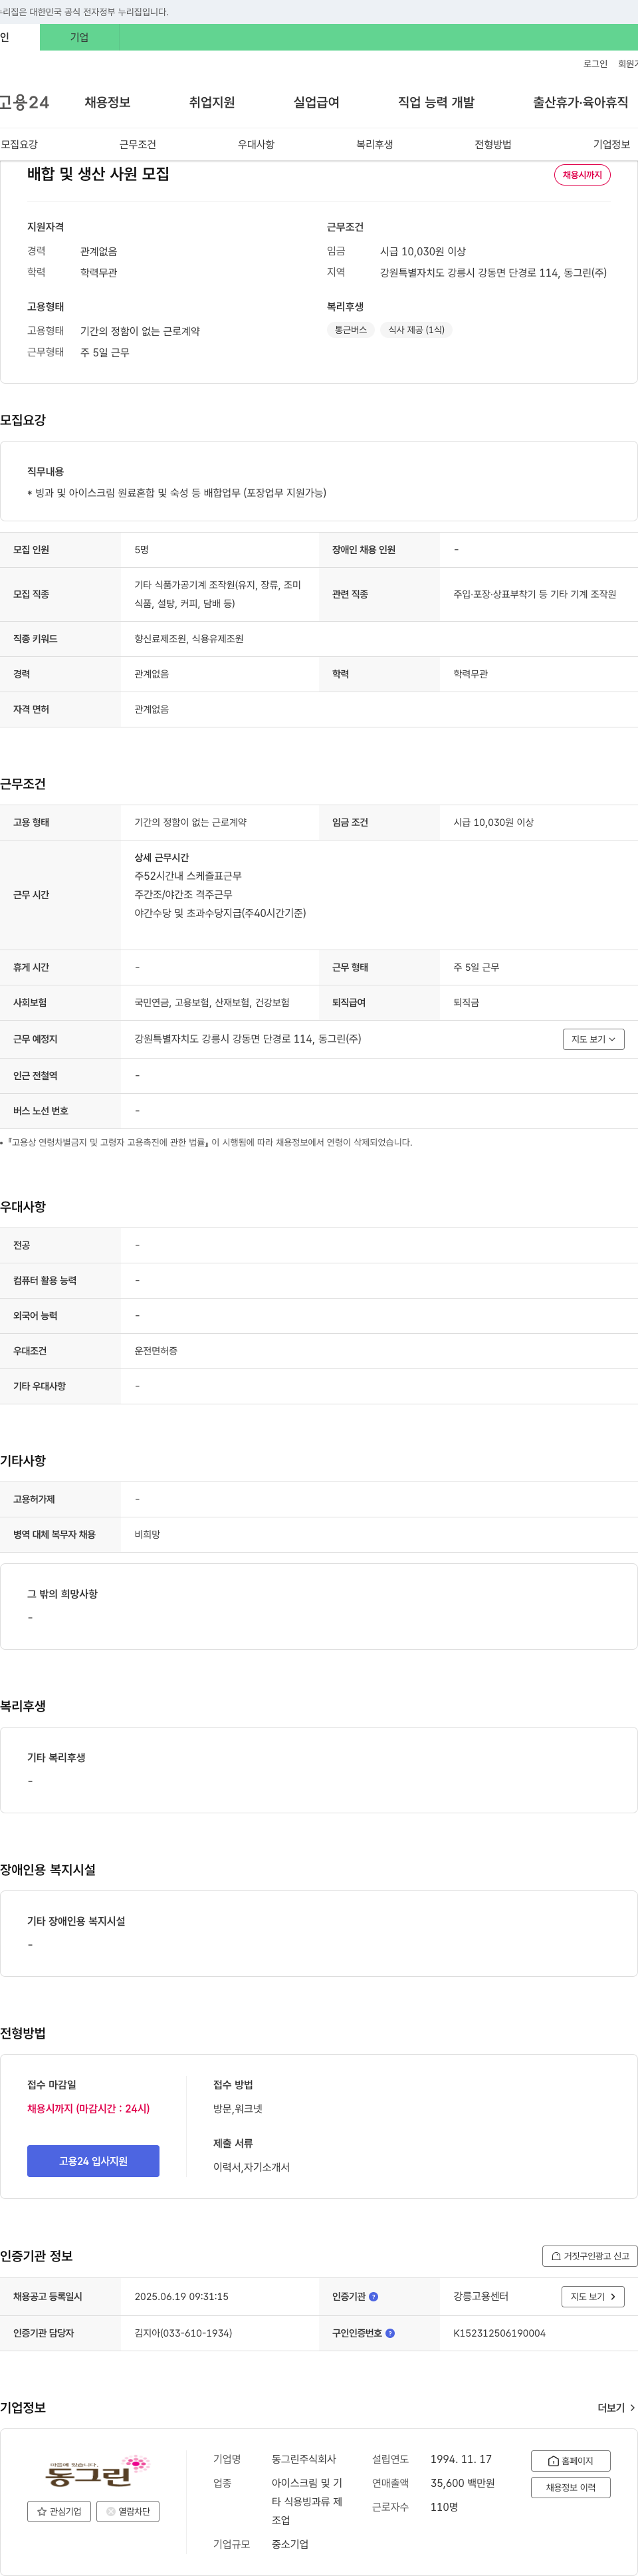The image size is (638, 2576).
Task: Click 직종 키워드 향신료제조원, 식용유제조원
Action: 189,639
